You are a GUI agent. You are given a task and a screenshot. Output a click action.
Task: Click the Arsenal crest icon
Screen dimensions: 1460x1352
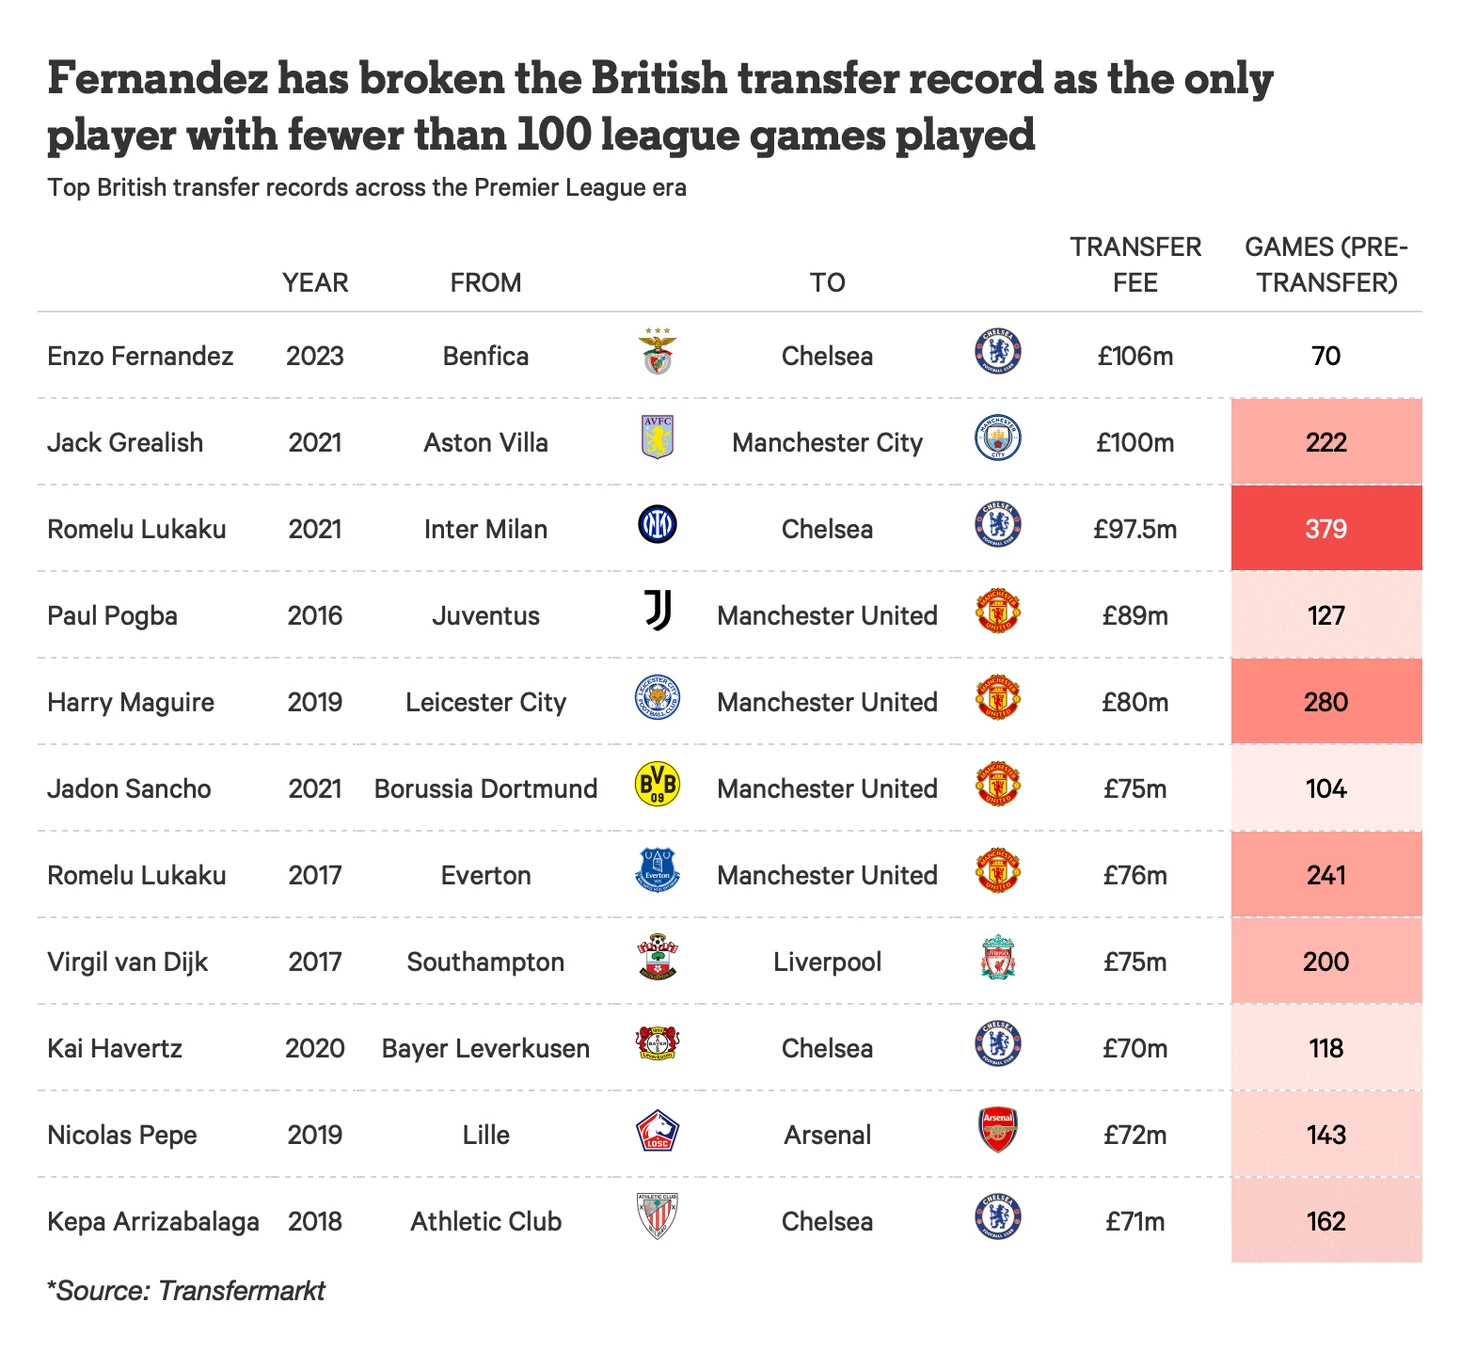[x=998, y=1130]
